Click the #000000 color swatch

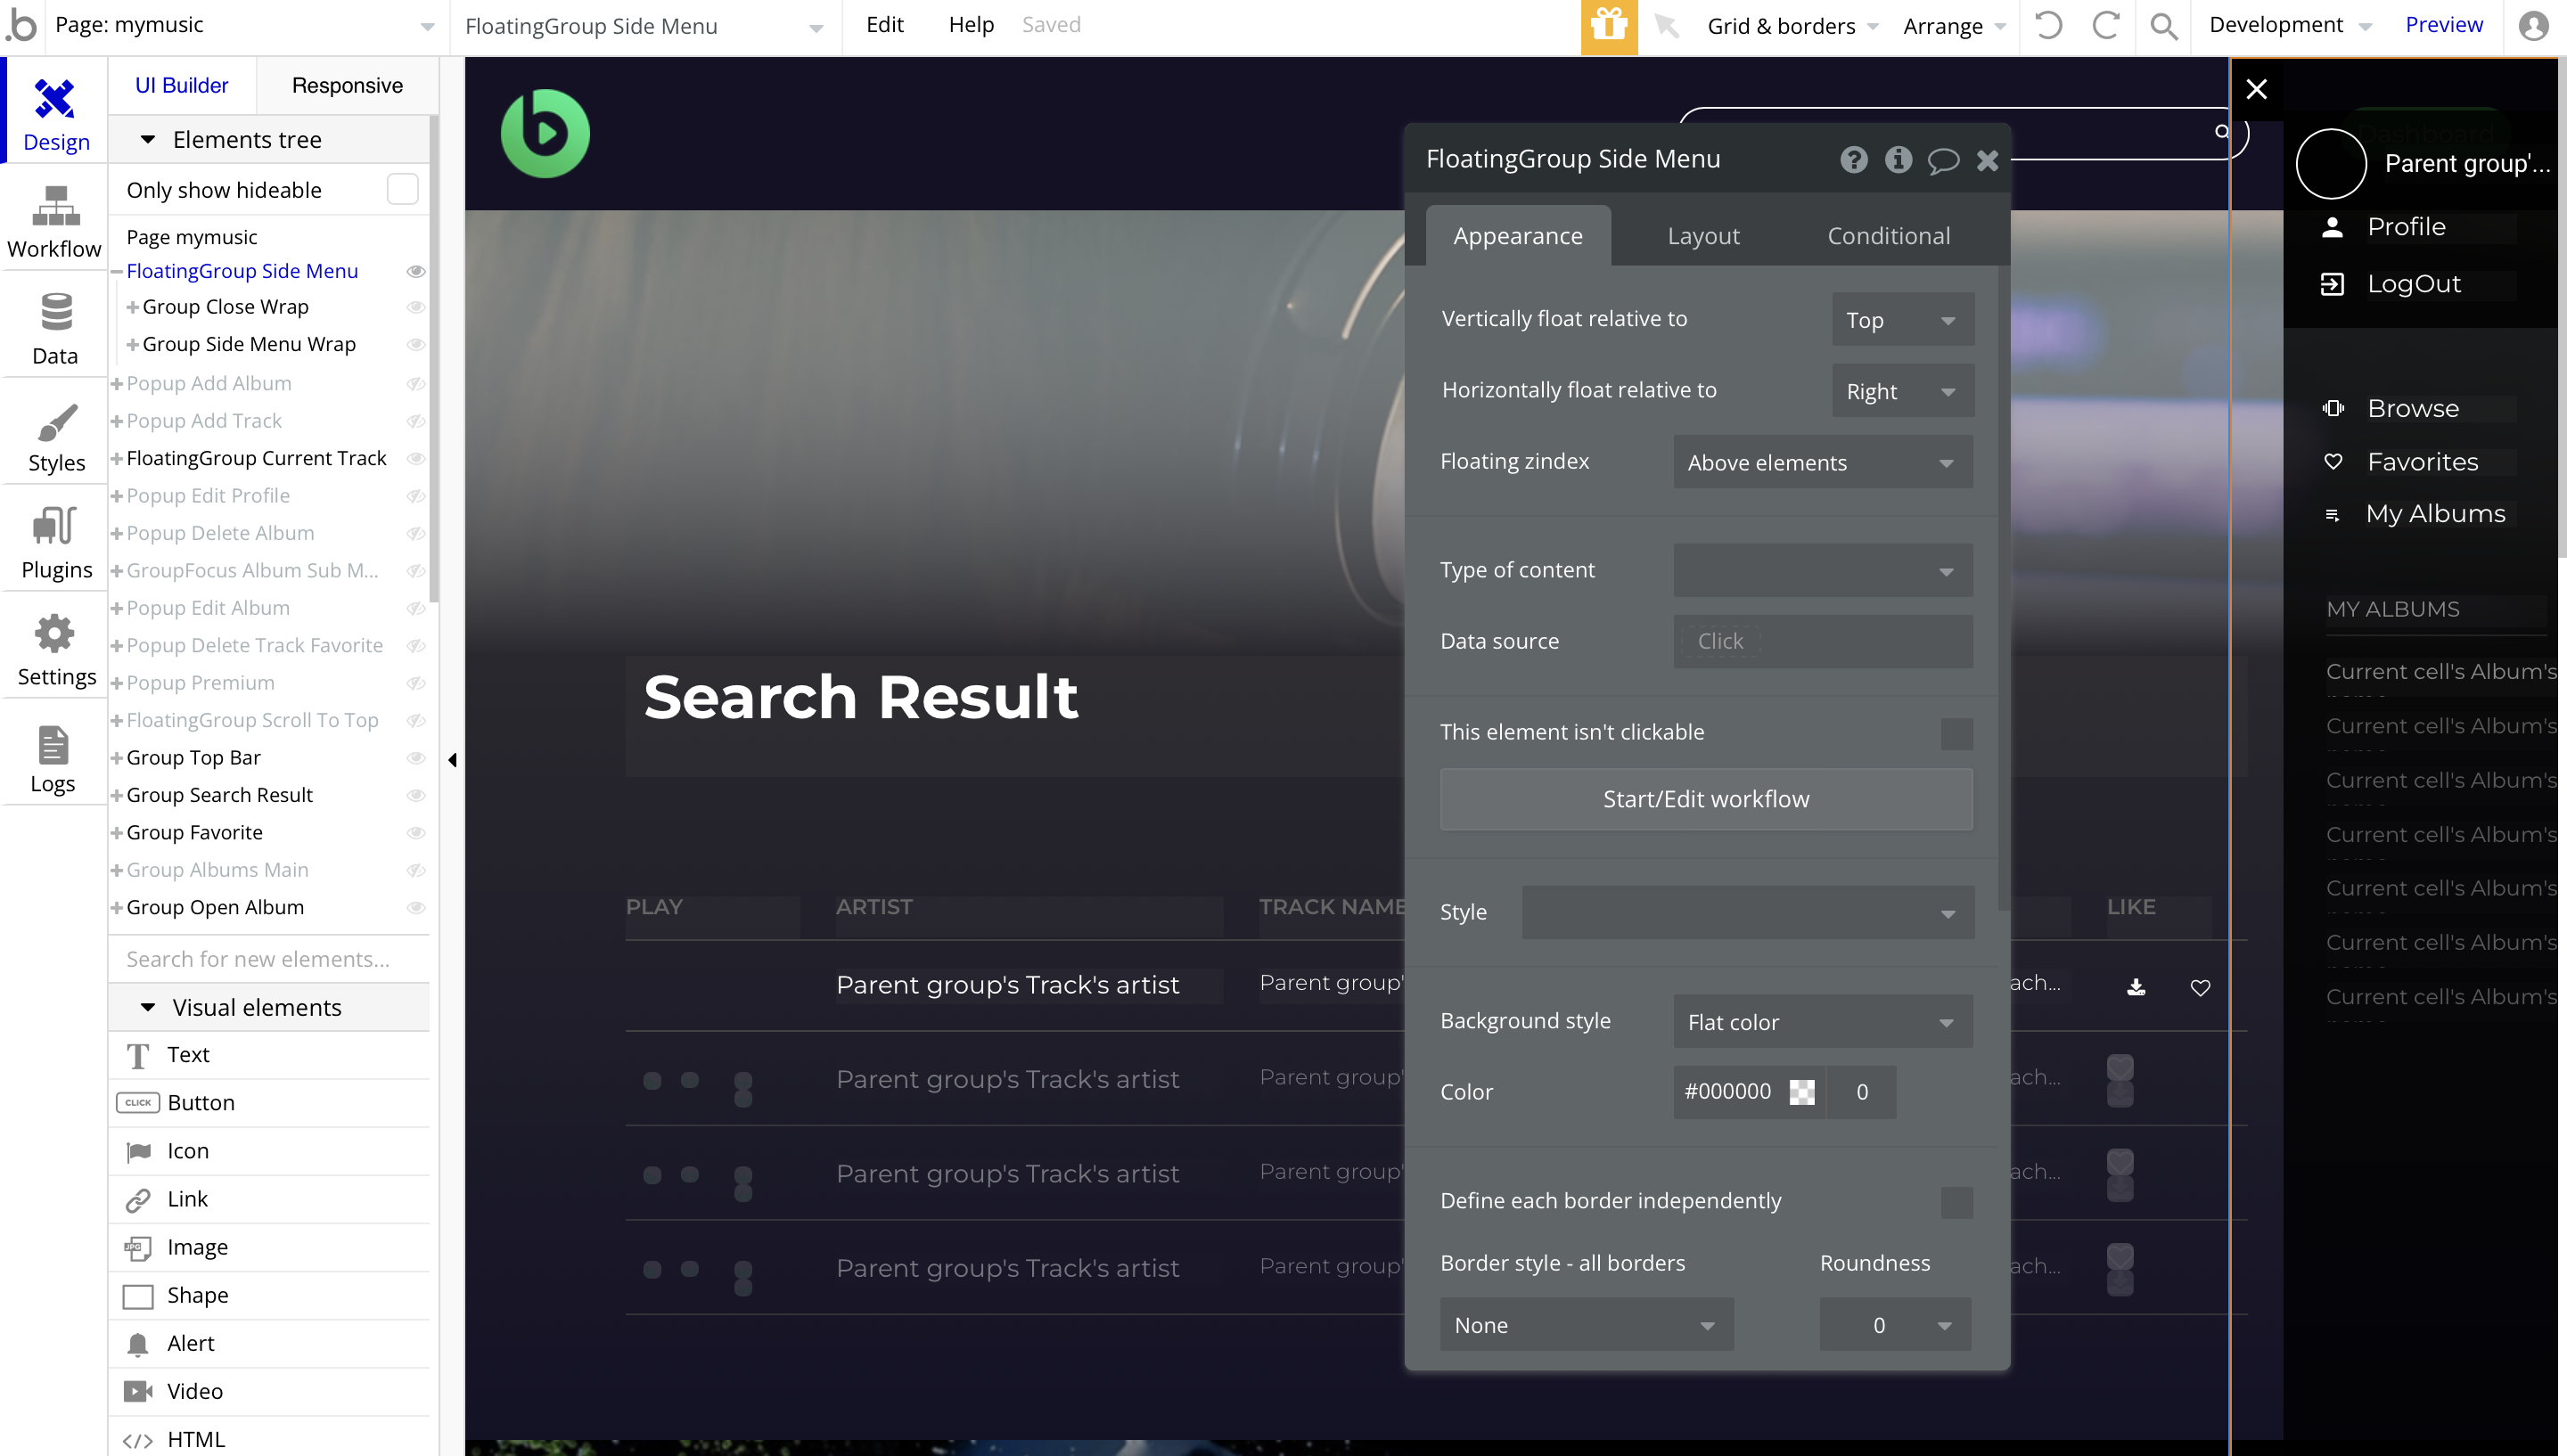coord(1801,1092)
